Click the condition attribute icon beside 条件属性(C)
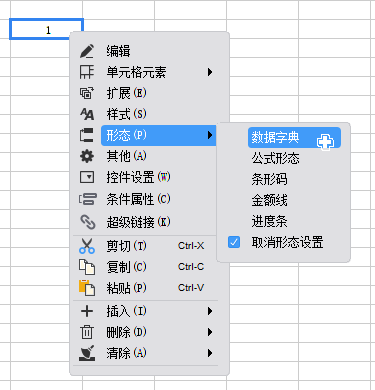Screen dimensions: 375x390 88,199
